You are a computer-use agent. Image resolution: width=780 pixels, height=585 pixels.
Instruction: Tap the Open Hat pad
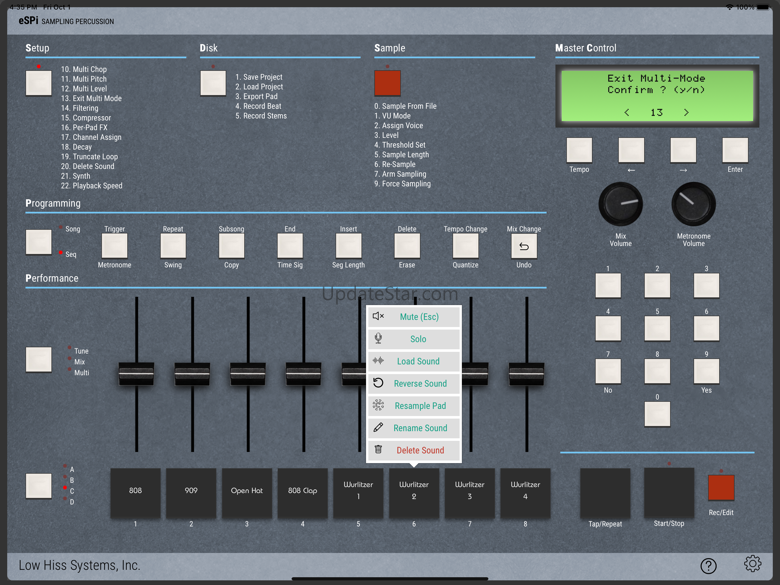click(247, 493)
